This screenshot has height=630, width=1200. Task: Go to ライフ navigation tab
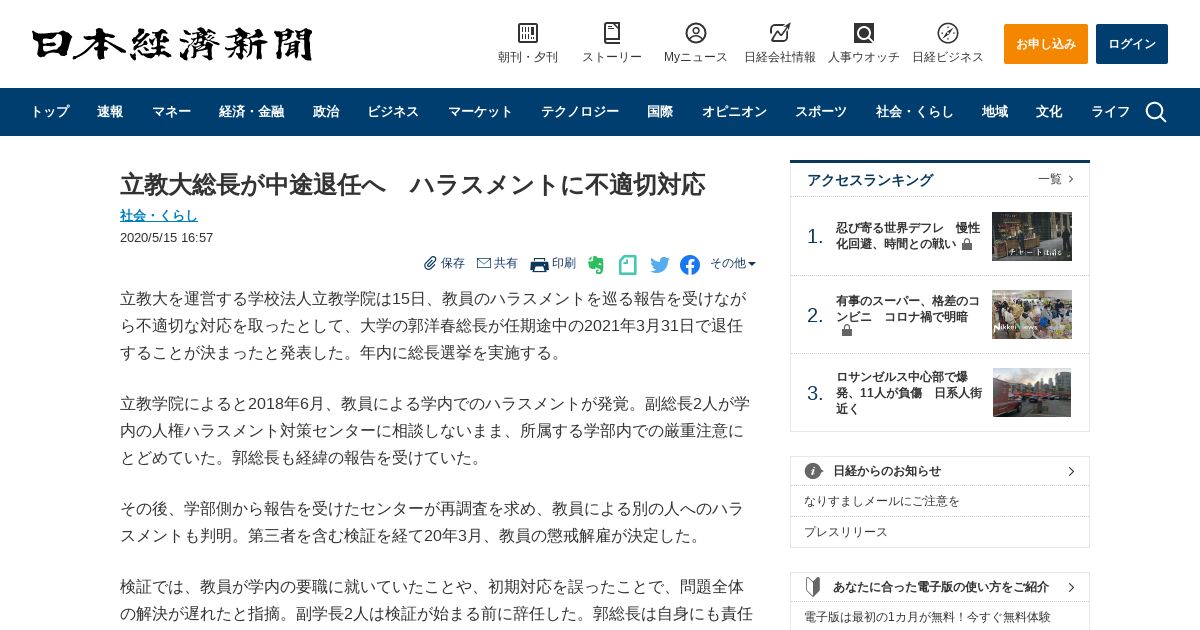click(1110, 112)
